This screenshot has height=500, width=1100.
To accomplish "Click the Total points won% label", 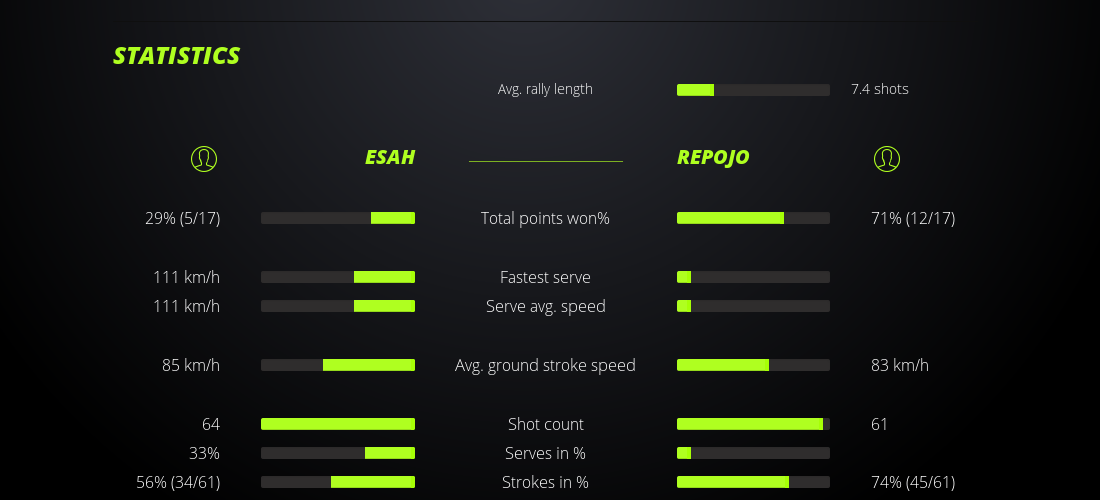I will [x=545, y=218].
